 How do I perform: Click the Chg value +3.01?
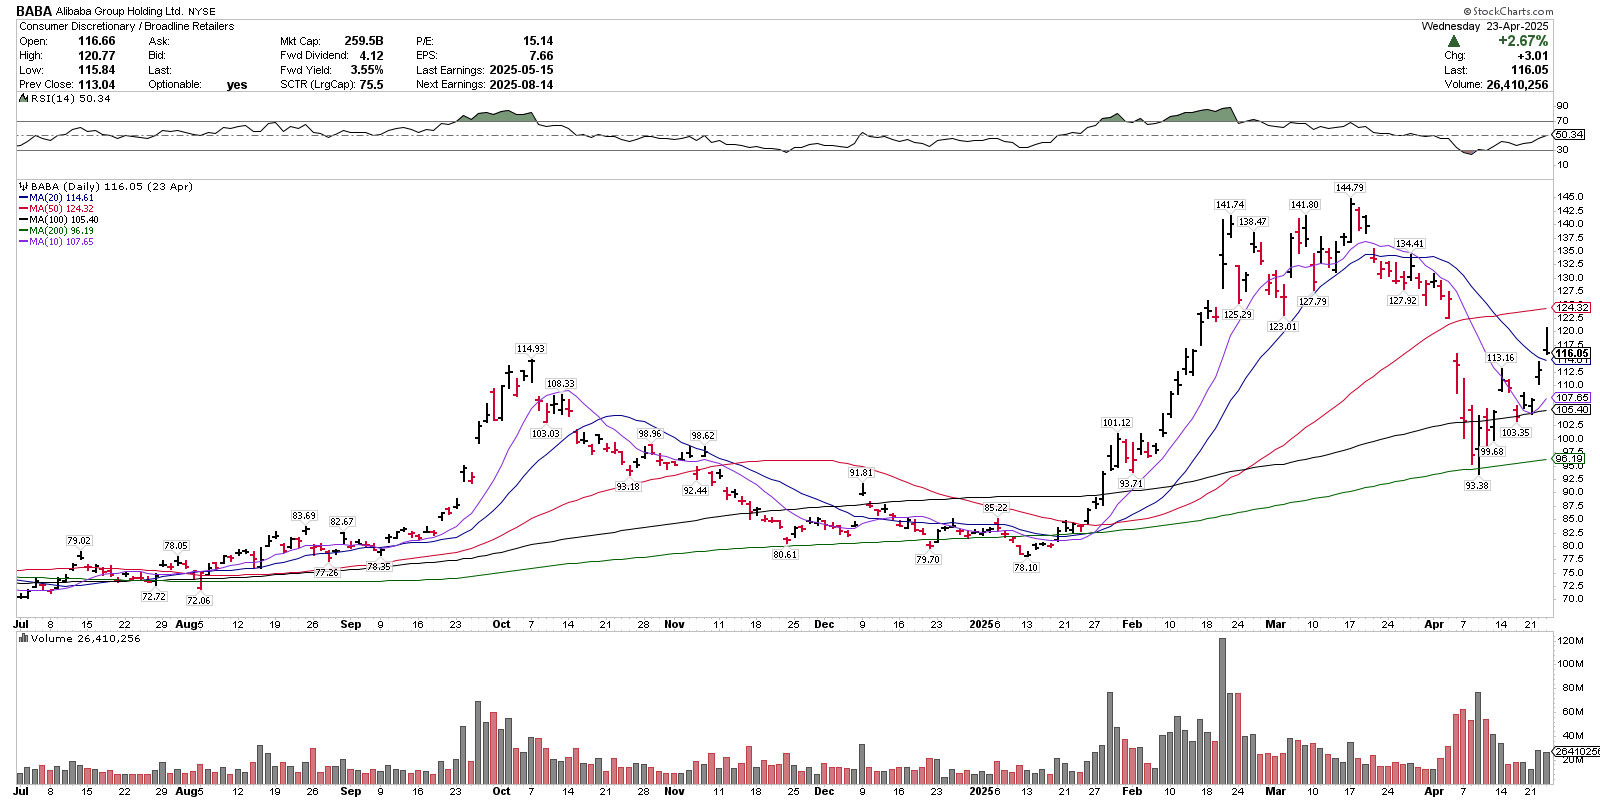1532,56
